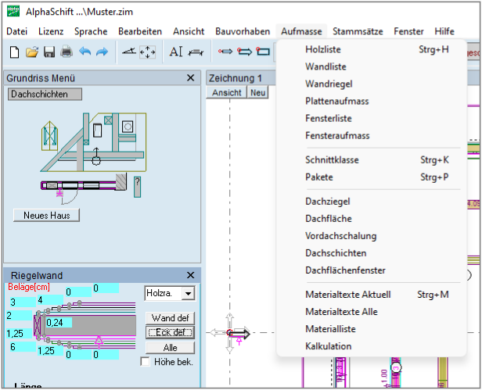482x390 pixels.
Task: Redo with the blue forward arrow
Action: 102,52
